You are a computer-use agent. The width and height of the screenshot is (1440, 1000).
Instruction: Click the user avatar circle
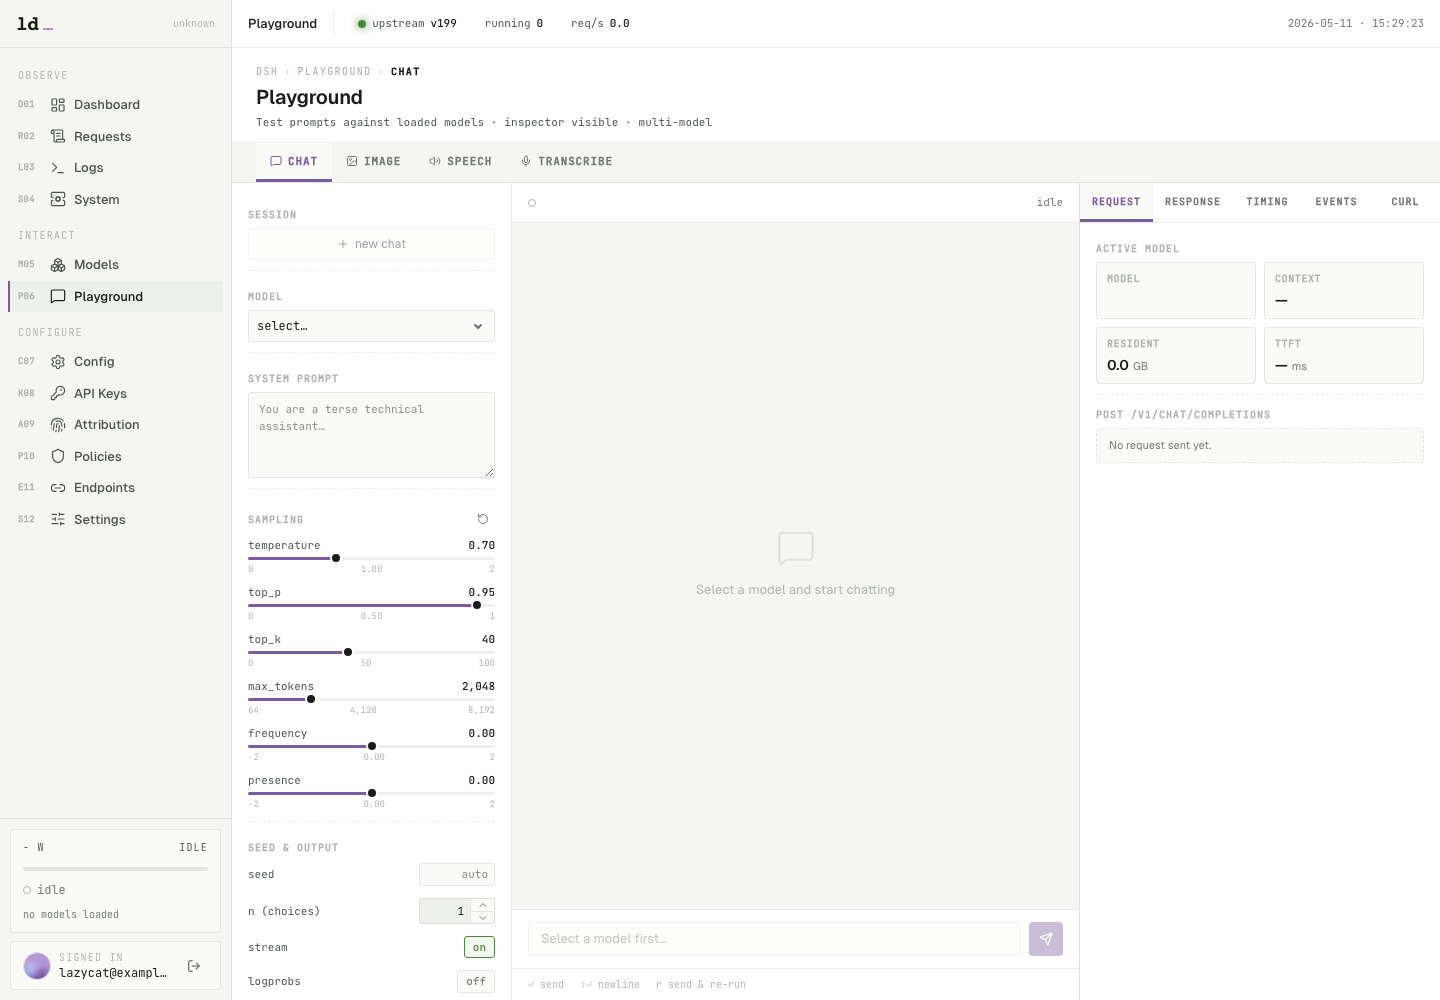click(37, 966)
